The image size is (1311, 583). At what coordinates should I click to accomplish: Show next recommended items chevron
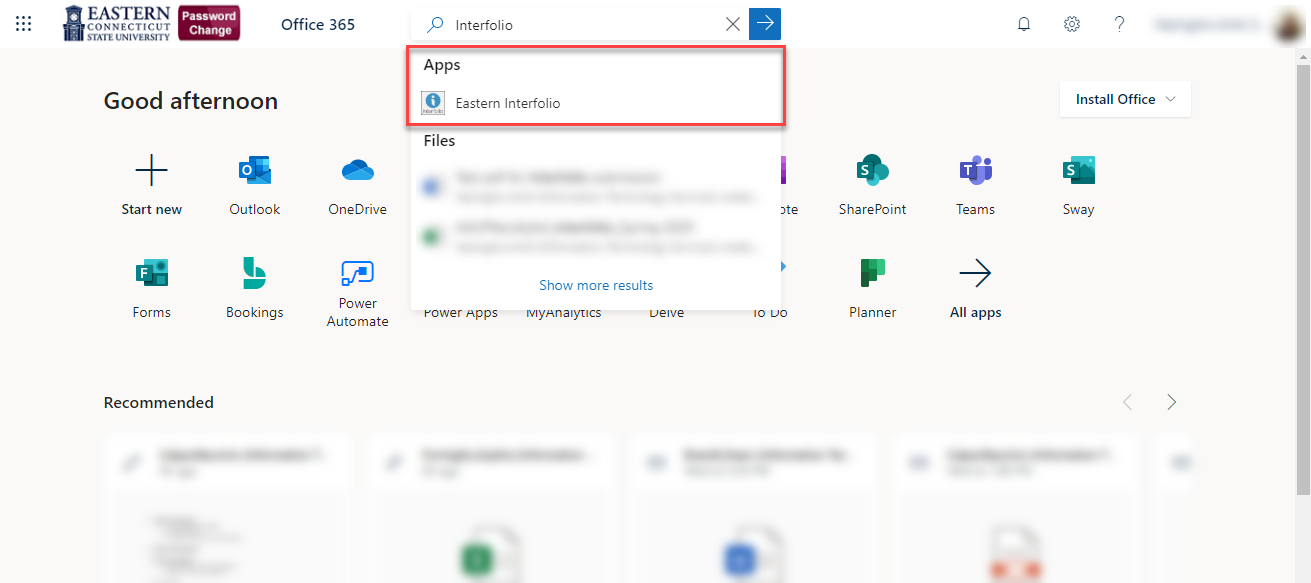coord(1171,402)
